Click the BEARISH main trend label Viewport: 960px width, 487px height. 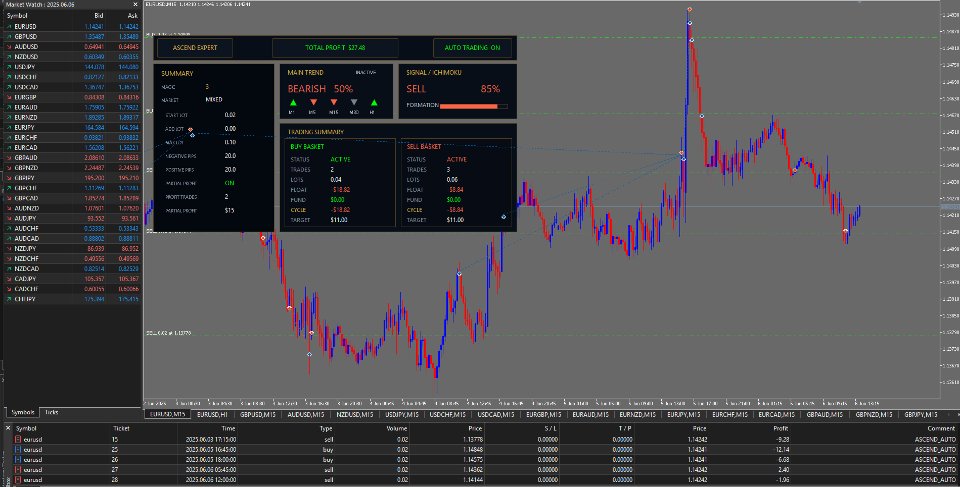307,89
